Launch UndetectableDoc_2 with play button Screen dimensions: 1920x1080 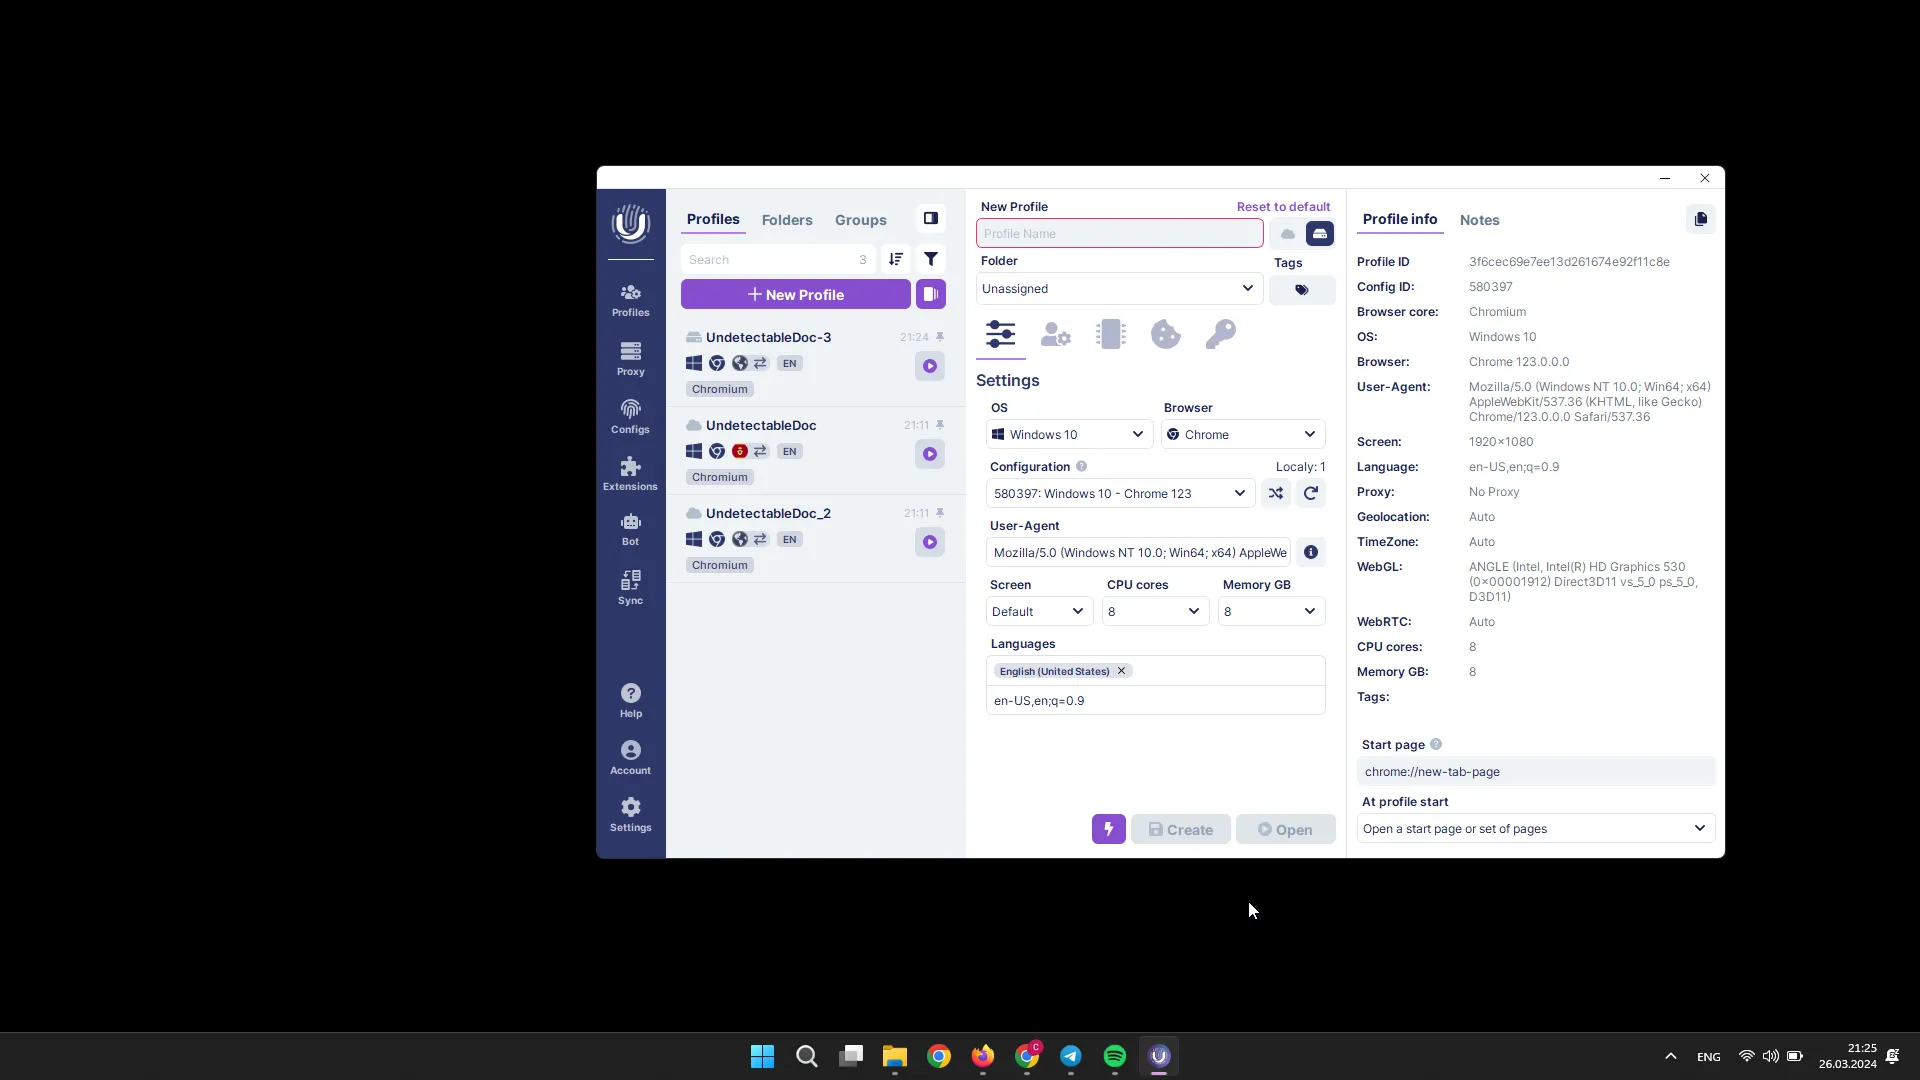930,542
